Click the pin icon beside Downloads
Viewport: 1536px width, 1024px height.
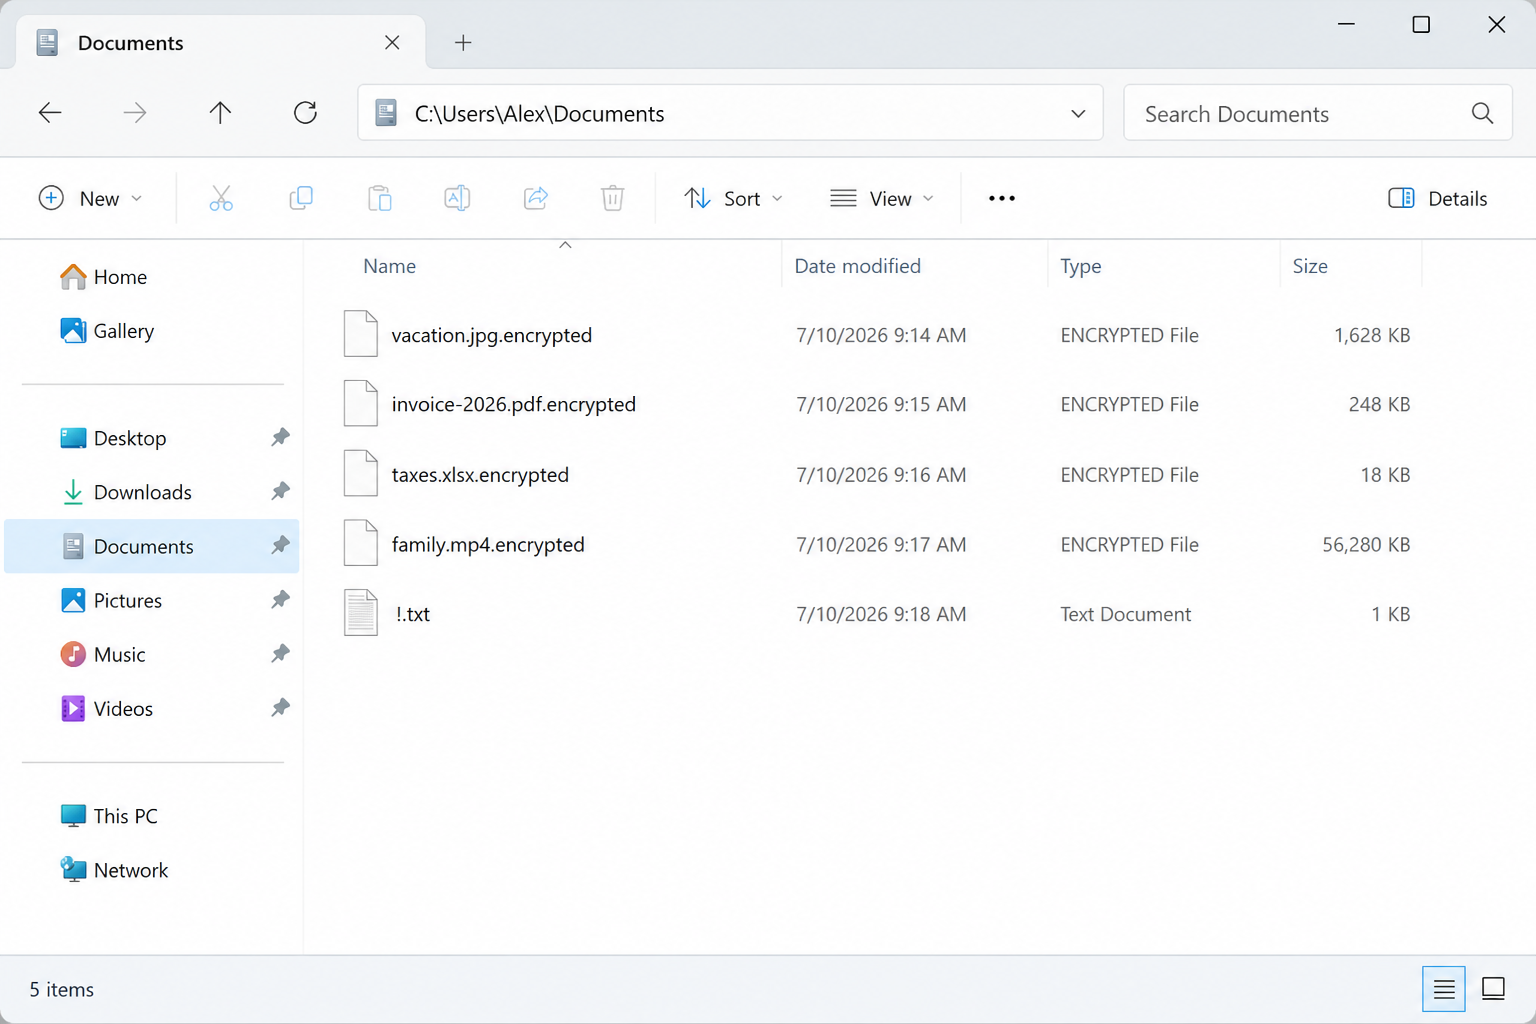[x=280, y=492]
